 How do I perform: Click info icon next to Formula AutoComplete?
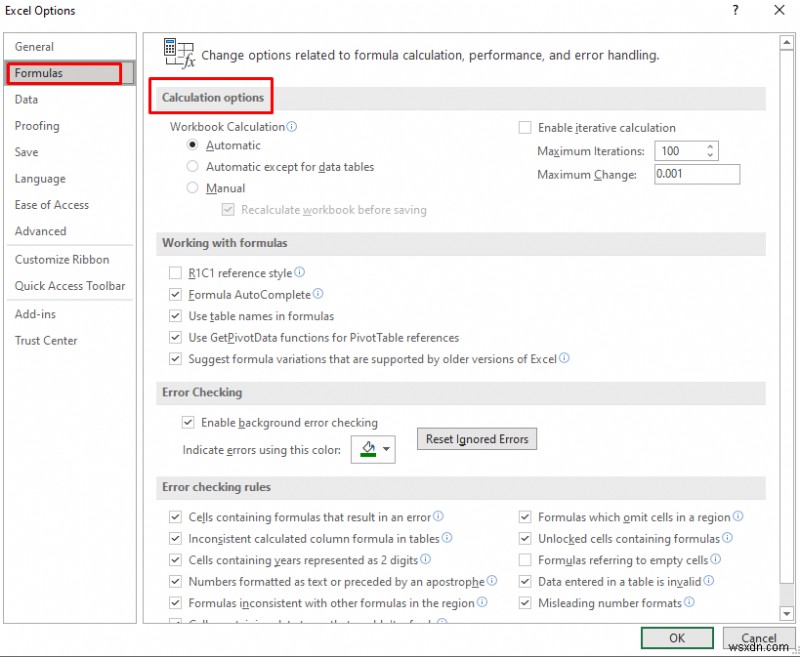318,294
